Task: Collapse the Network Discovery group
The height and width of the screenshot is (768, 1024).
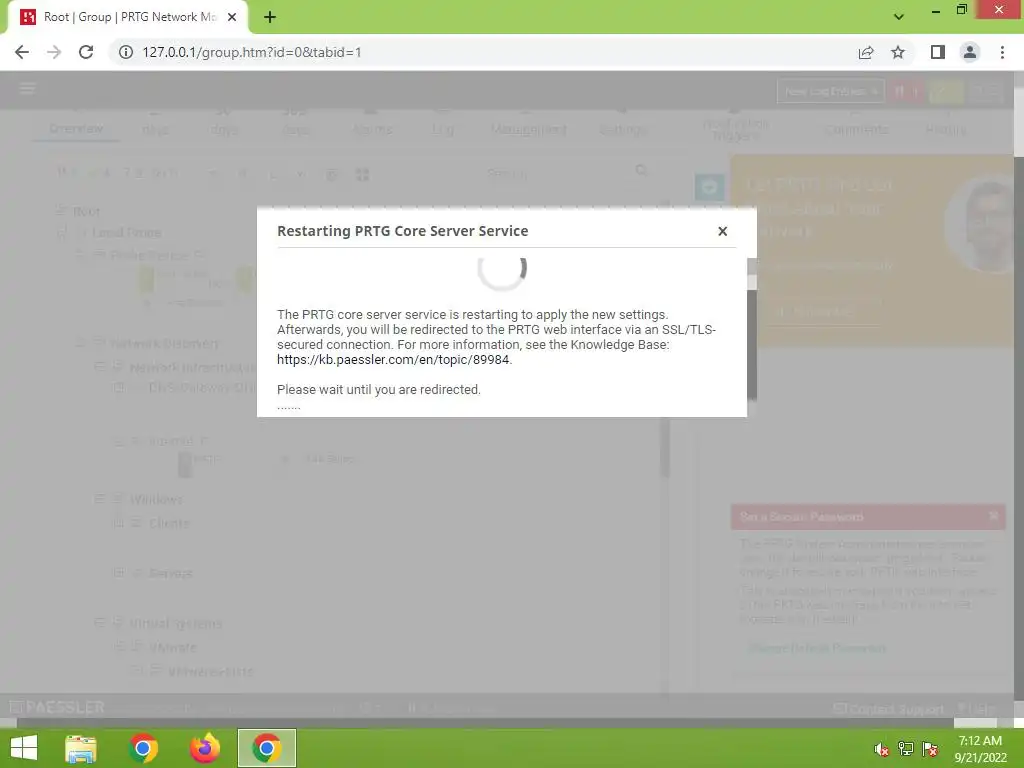Action: pyautogui.click(x=80, y=344)
